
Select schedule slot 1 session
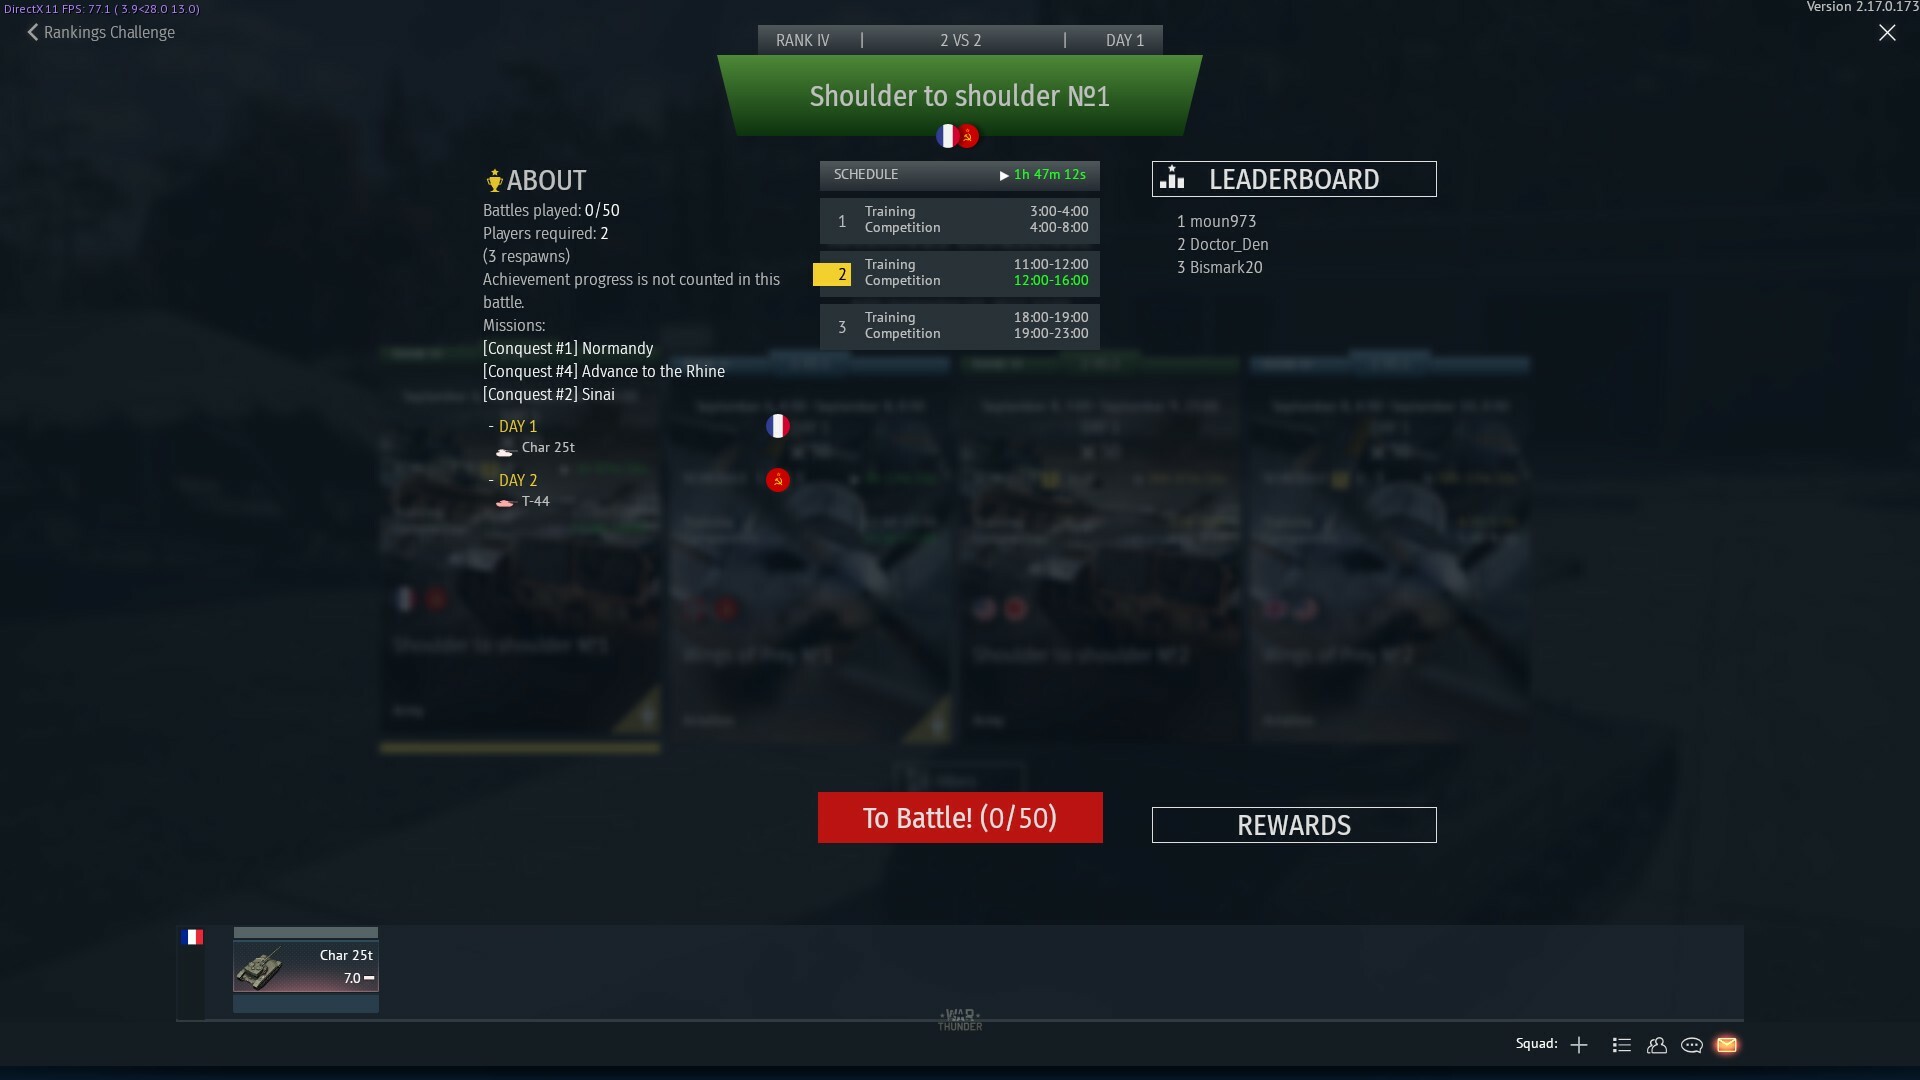coord(959,220)
